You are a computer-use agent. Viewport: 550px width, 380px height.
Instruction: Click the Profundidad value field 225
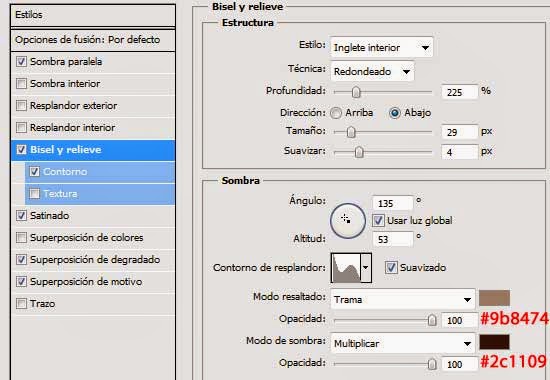pos(460,92)
